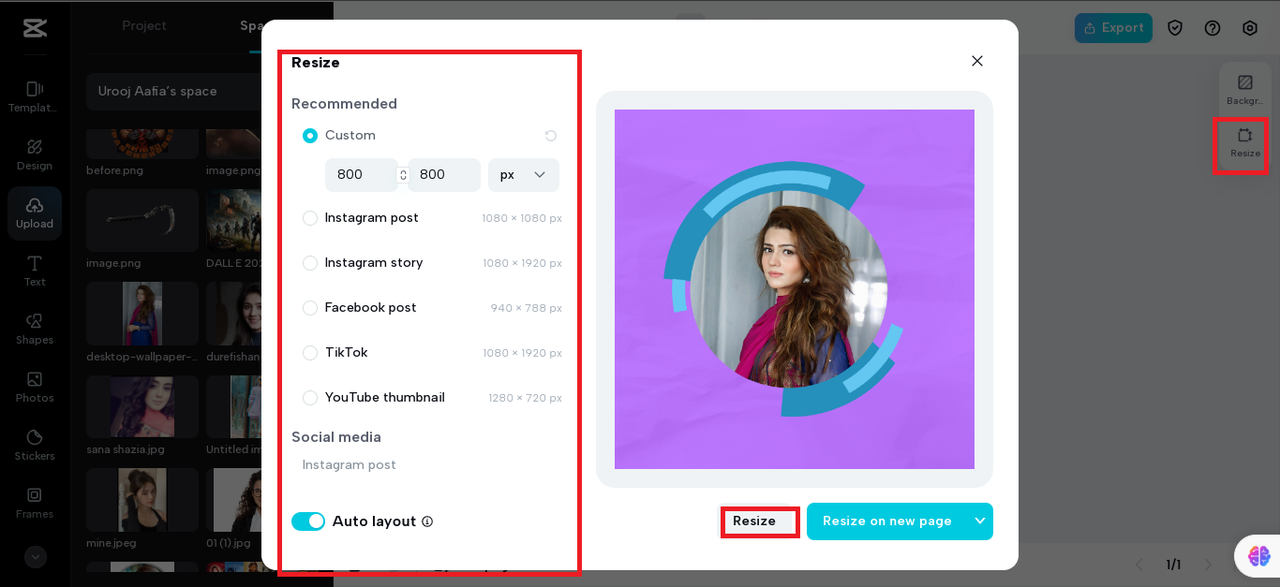Click the Recommended section heading
Viewport: 1280px width, 587px height.
click(x=344, y=104)
